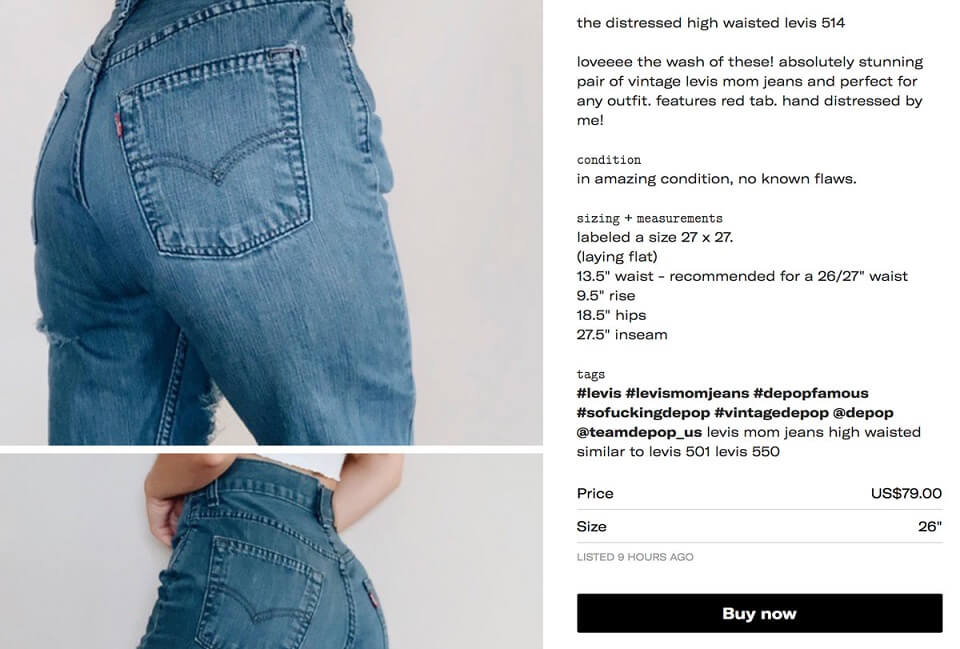Open the #sofuckingdepop hashtag link
Image resolution: width=960 pixels, height=649 pixels.
pyautogui.click(x=643, y=413)
